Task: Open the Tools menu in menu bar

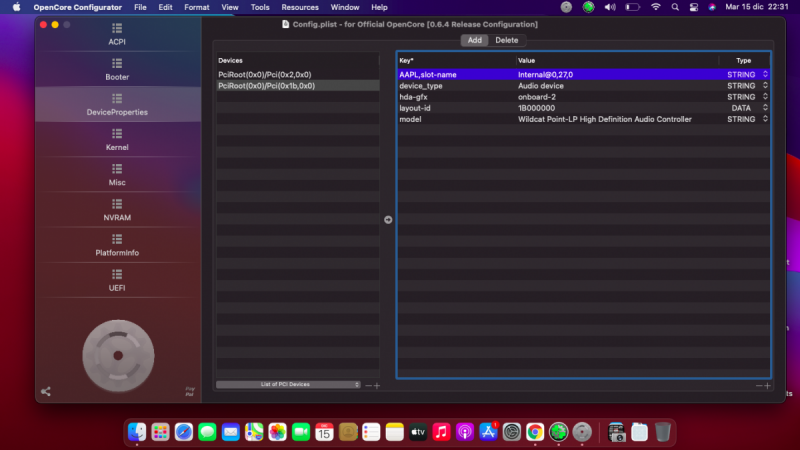Action: (260, 7)
